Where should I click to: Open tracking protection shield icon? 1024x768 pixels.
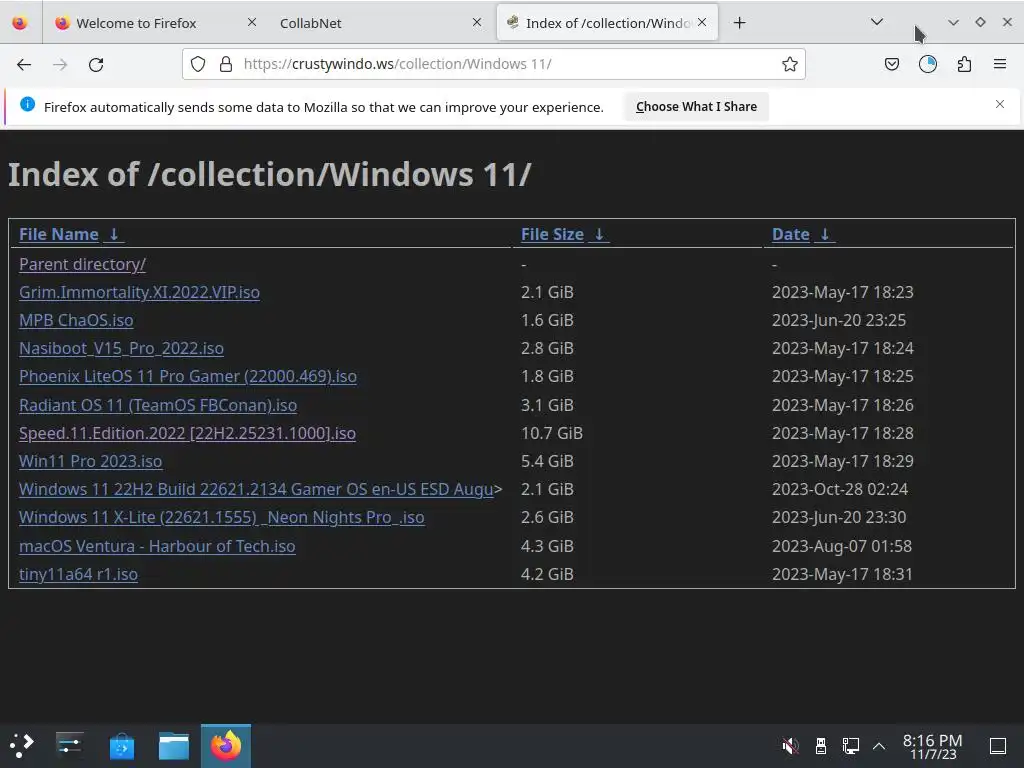(x=198, y=64)
